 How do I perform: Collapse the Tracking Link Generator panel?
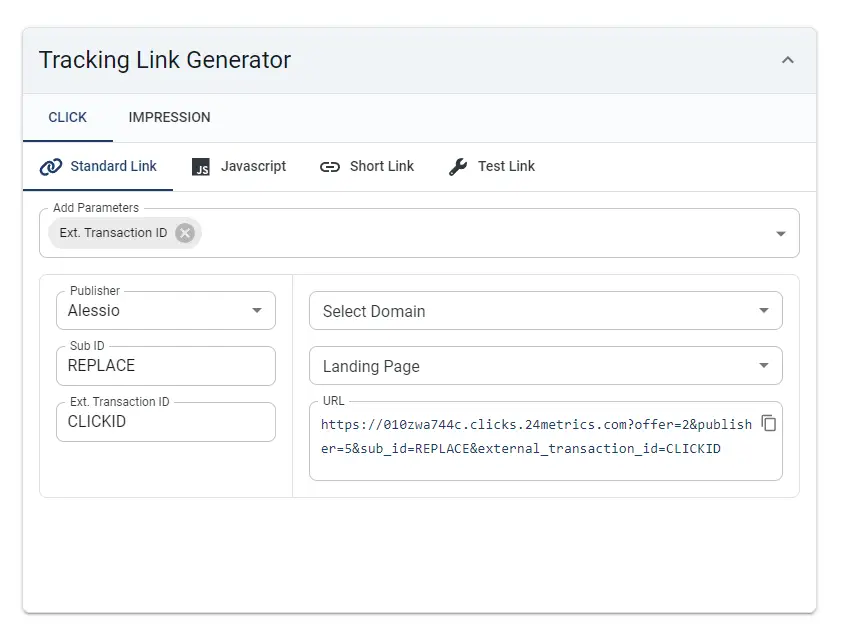coord(787,60)
